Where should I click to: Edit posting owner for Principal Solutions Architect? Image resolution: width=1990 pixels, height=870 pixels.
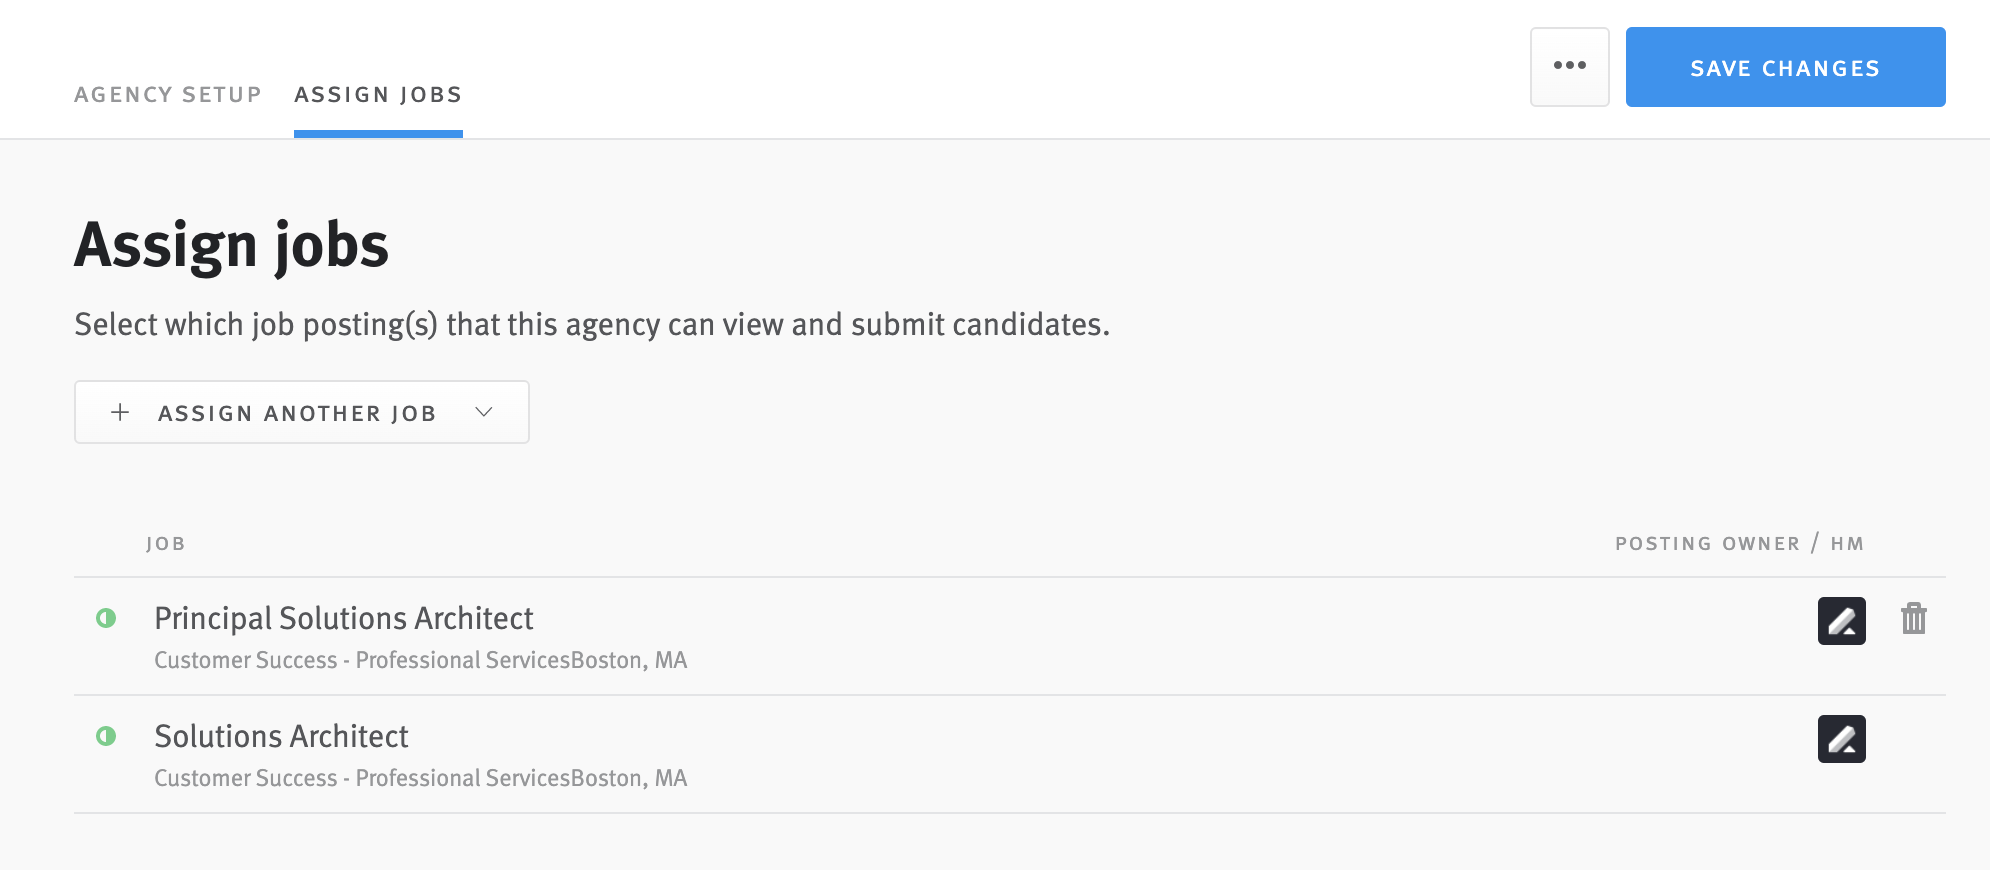(1841, 621)
